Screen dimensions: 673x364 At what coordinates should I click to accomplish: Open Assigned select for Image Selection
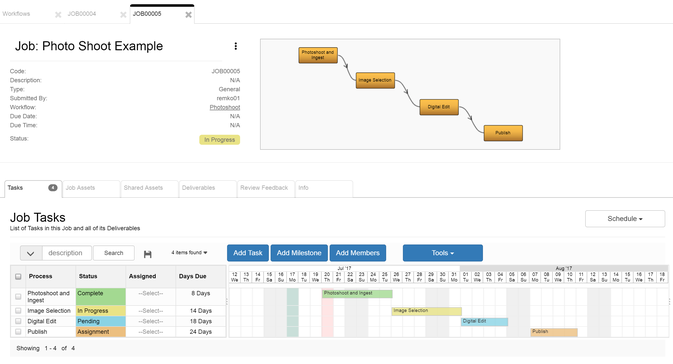point(151,311)
